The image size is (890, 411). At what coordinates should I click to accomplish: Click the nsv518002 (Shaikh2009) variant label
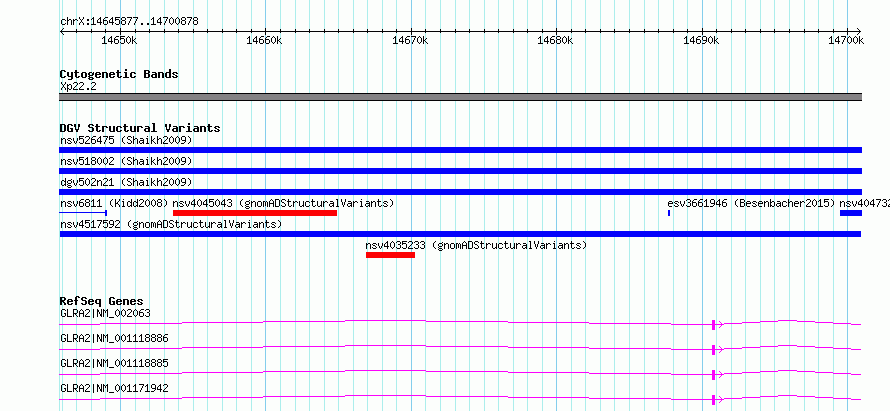pyautogui.click(x=126, y=161)
